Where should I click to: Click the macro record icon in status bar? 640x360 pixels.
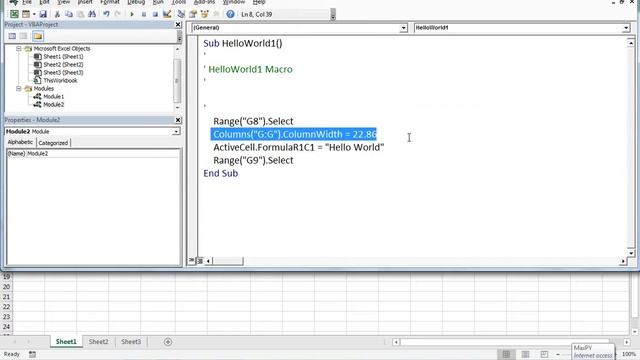pos(32,354)
